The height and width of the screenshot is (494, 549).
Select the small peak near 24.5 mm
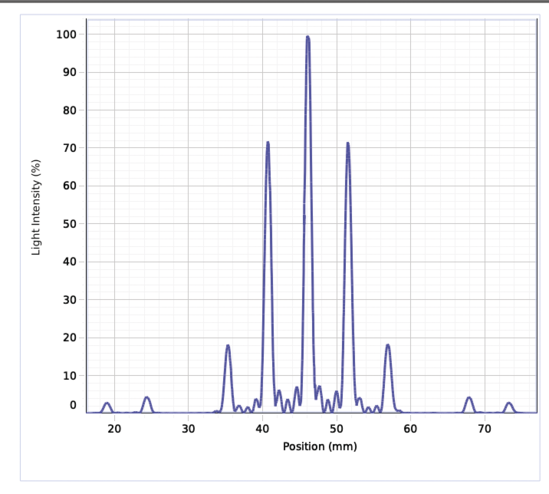point(147,398)
